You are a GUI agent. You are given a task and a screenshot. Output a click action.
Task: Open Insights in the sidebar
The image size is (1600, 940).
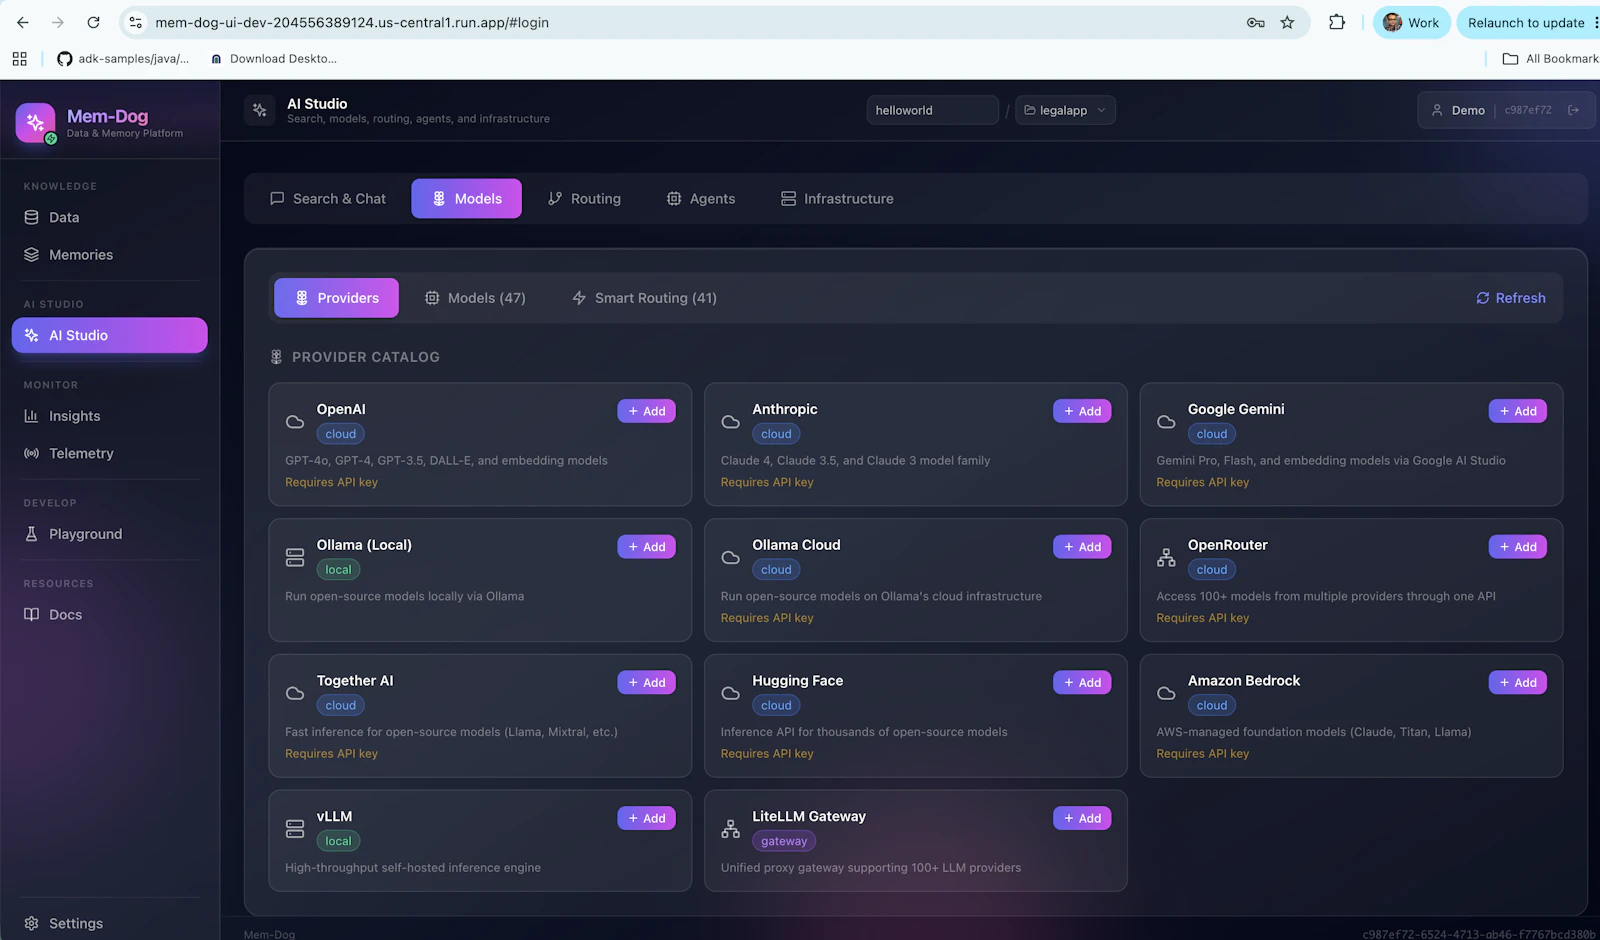(110, 416)
